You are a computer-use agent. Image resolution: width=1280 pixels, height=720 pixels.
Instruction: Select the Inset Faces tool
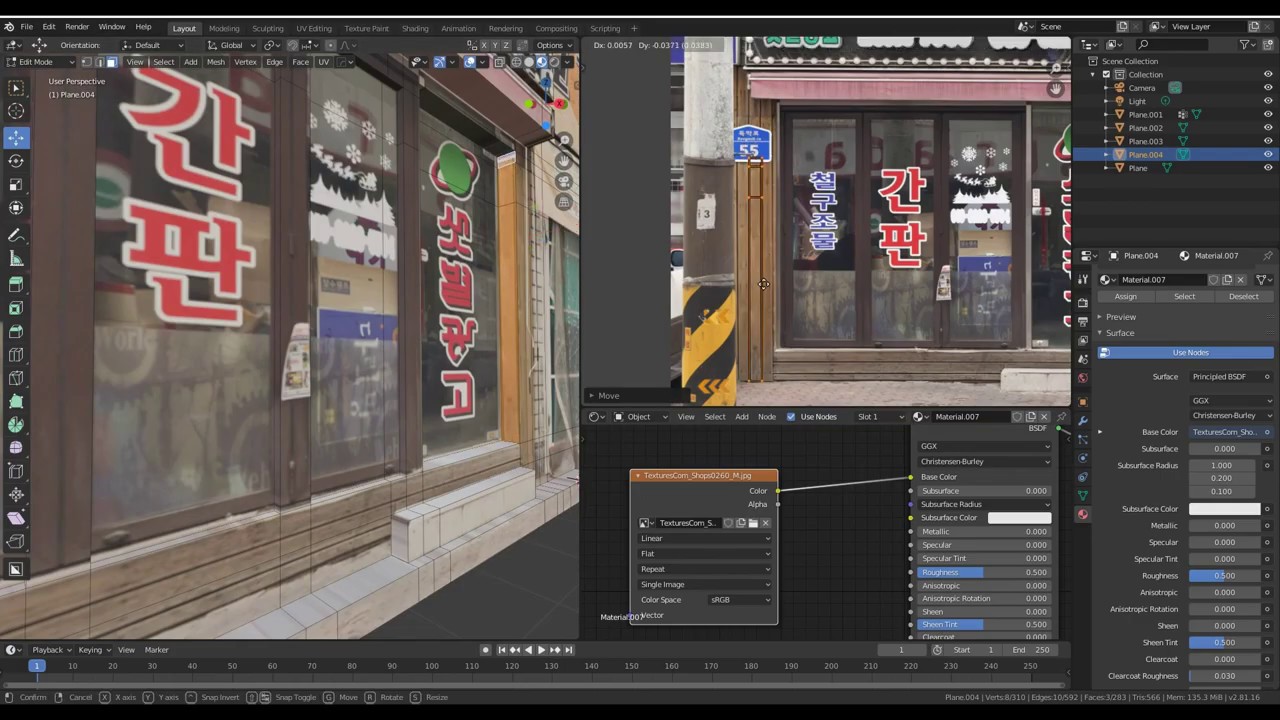(x=16, y=308)
